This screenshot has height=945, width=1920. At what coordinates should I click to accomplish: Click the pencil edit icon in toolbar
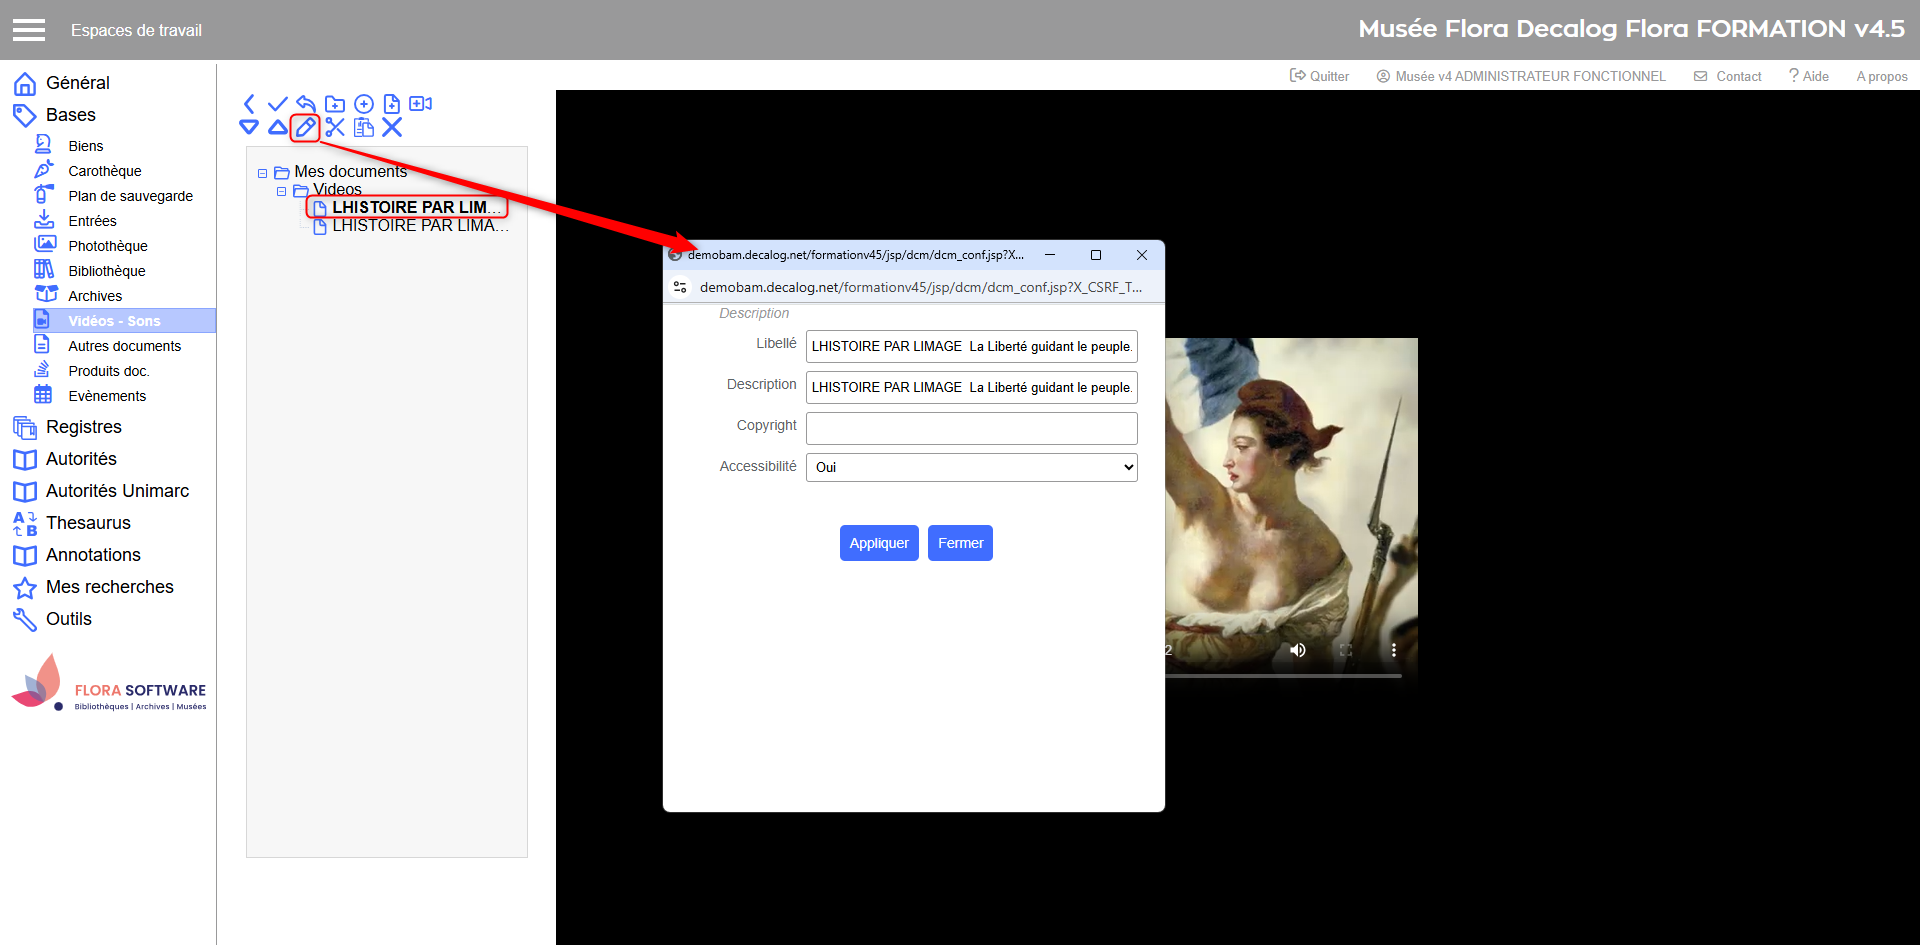click(x=305, y=127)
